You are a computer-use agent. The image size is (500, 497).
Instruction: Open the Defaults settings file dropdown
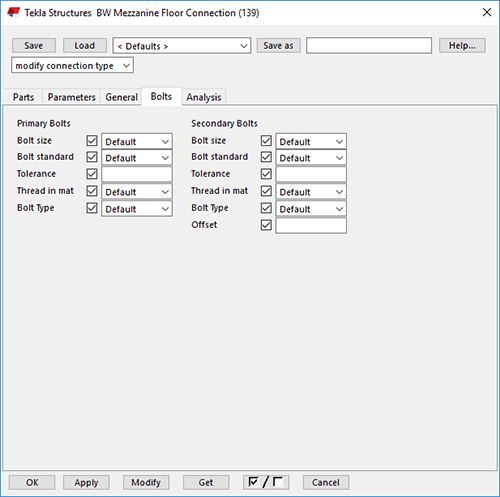click(182, 46)
